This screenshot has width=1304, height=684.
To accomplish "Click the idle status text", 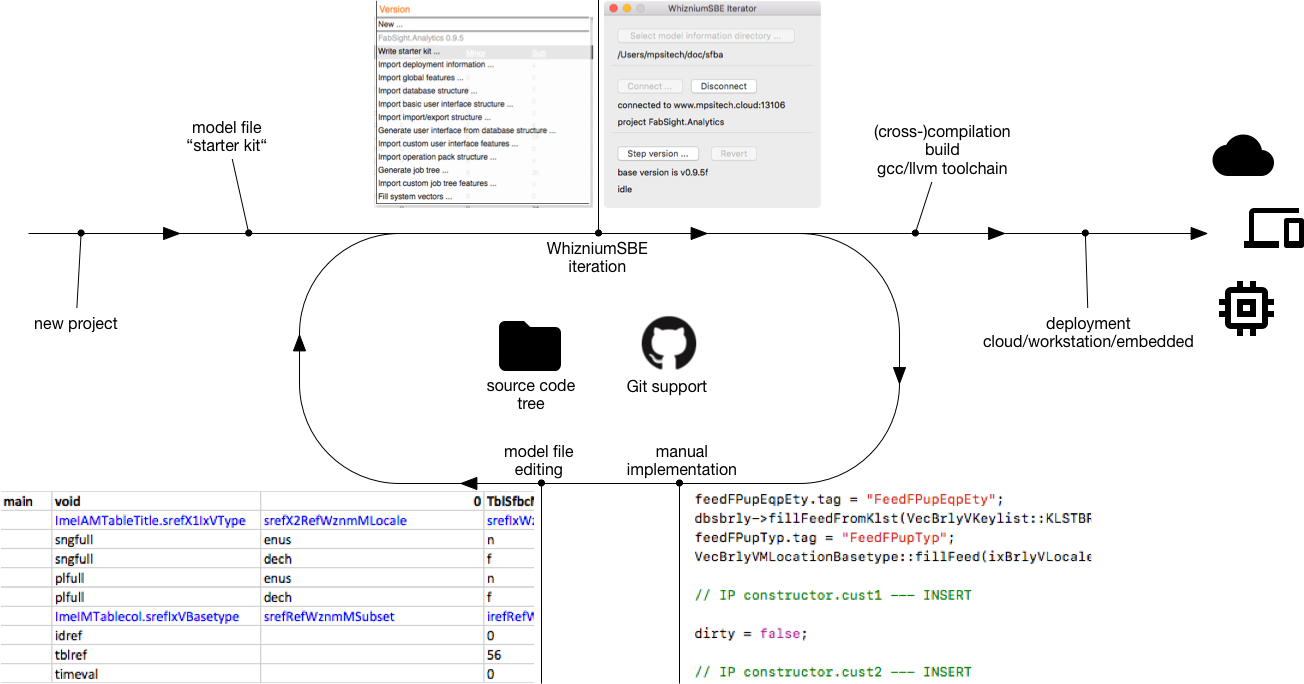I will coord(625,189).
